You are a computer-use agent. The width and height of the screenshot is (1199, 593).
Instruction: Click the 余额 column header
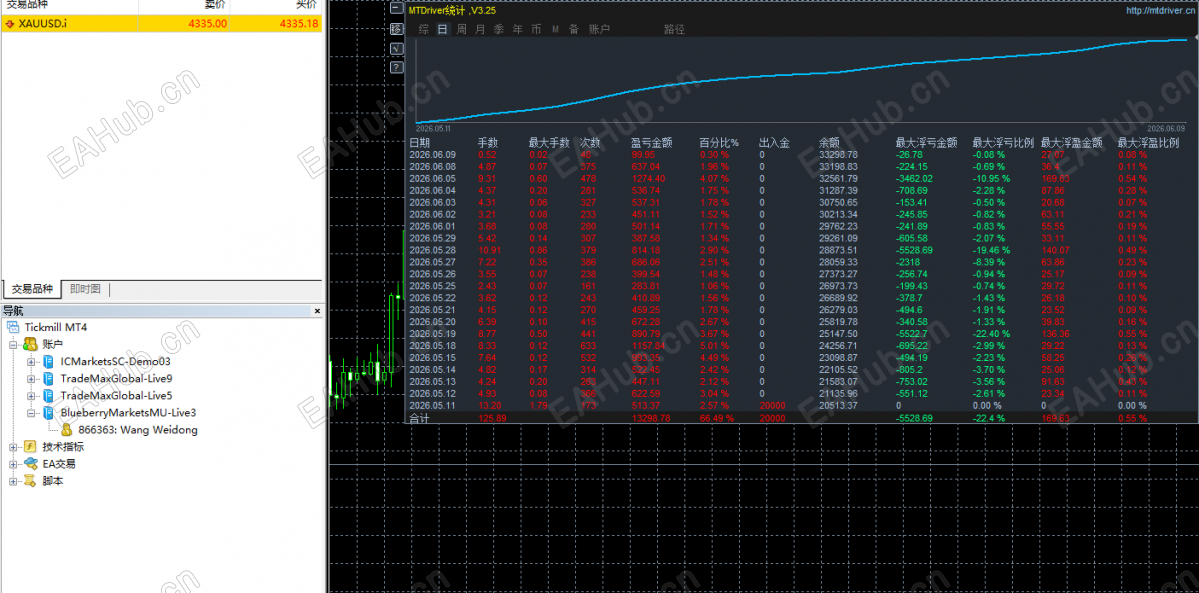[x=829, y=143]
